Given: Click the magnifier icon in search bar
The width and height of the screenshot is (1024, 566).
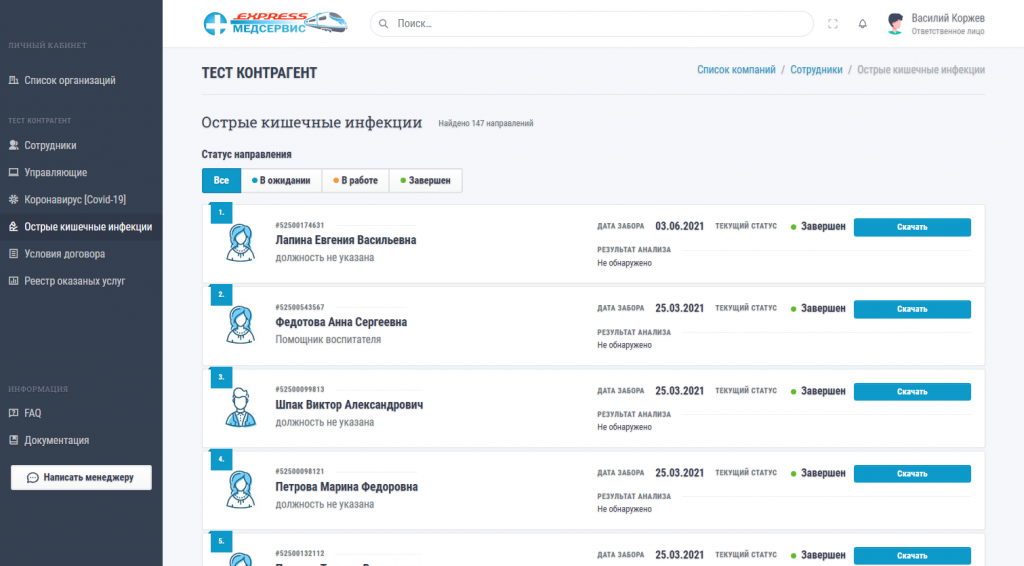Looking at the screenshot, I should tap(384, 23).
